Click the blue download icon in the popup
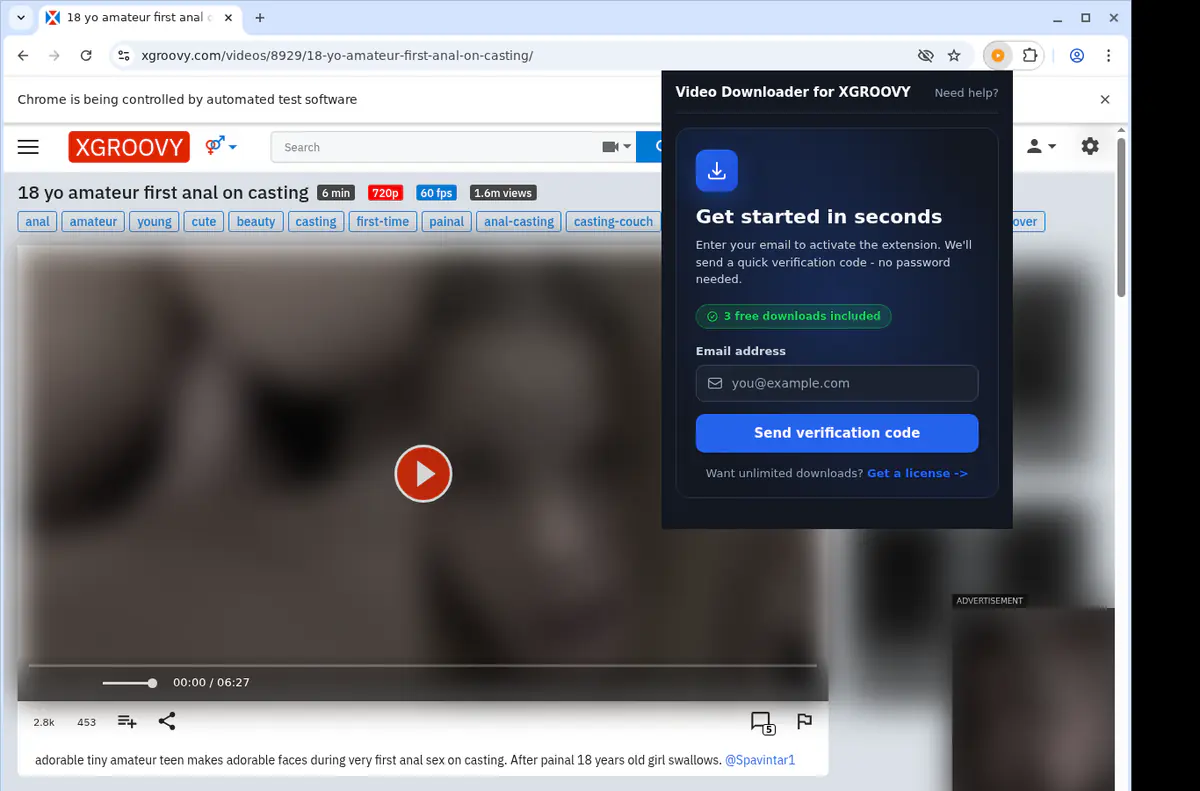The width and height of the screenshot is (1200, 791). coord(717,171)
